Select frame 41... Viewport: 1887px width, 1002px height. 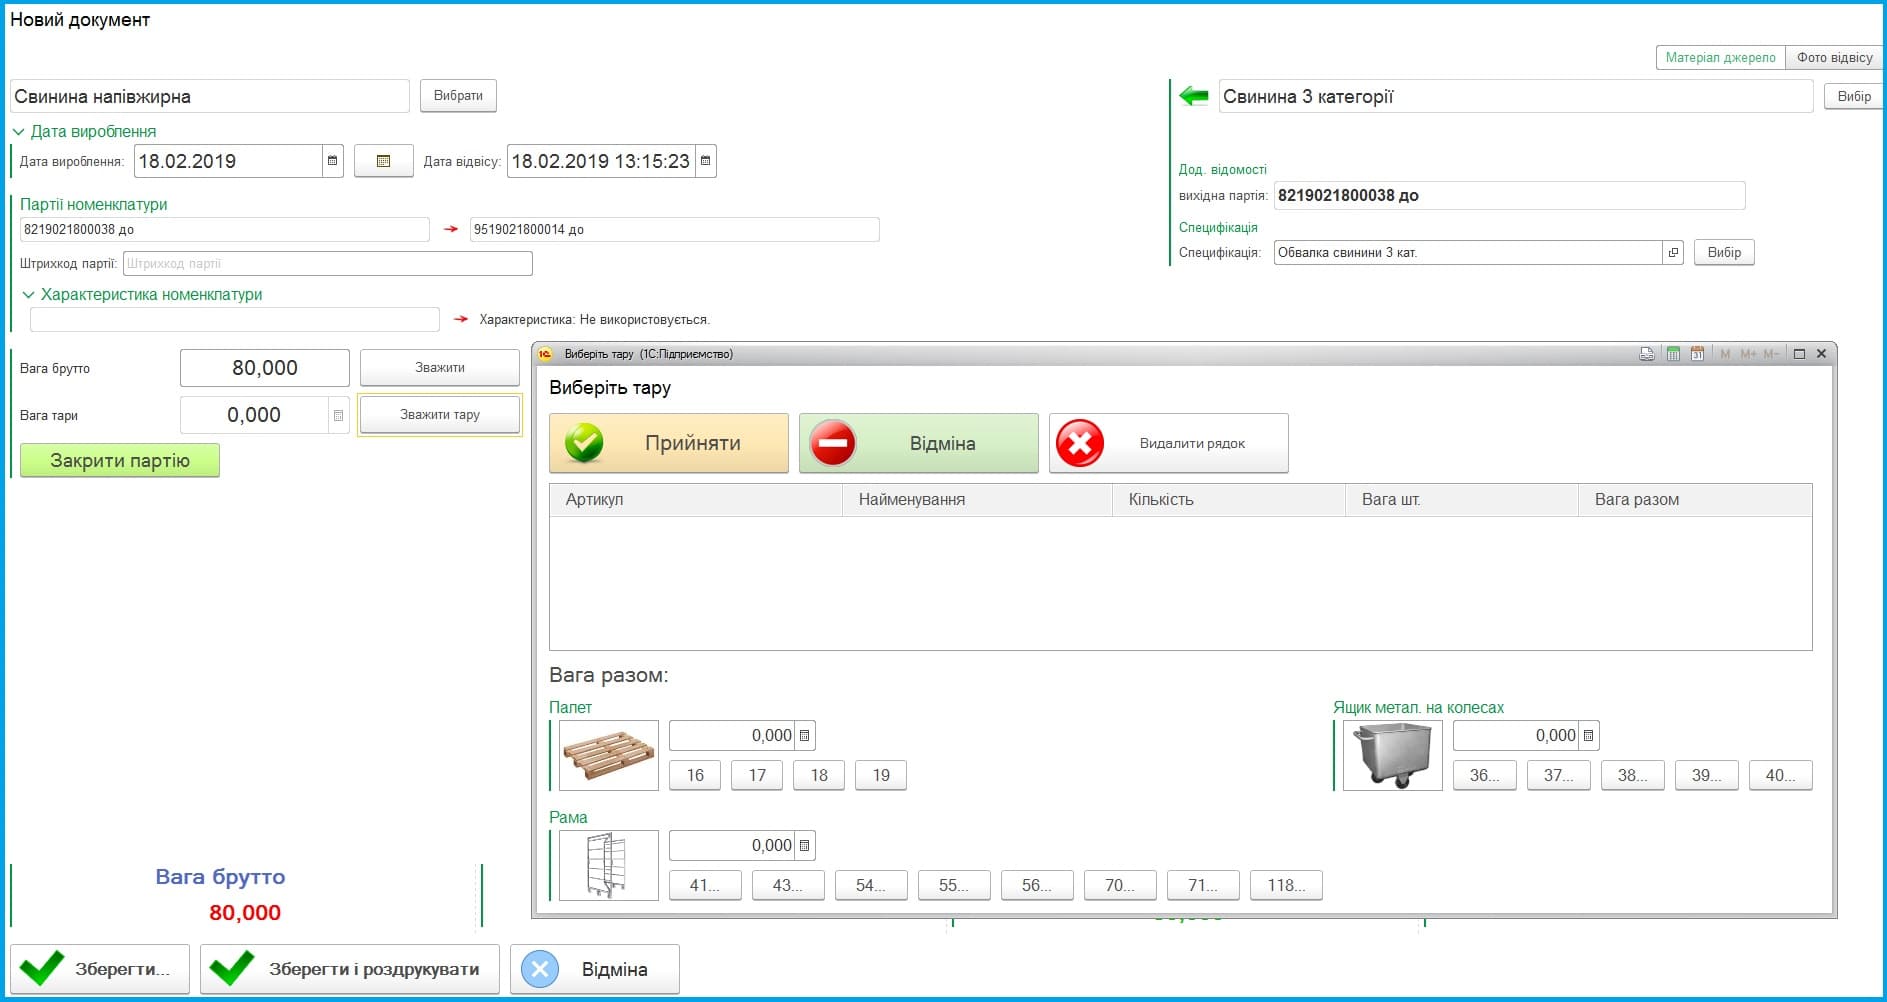[705, 885]
